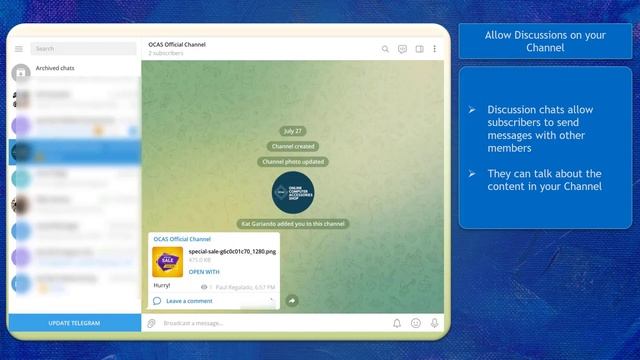Attach a file using paperclip icon

click(151, 323)
